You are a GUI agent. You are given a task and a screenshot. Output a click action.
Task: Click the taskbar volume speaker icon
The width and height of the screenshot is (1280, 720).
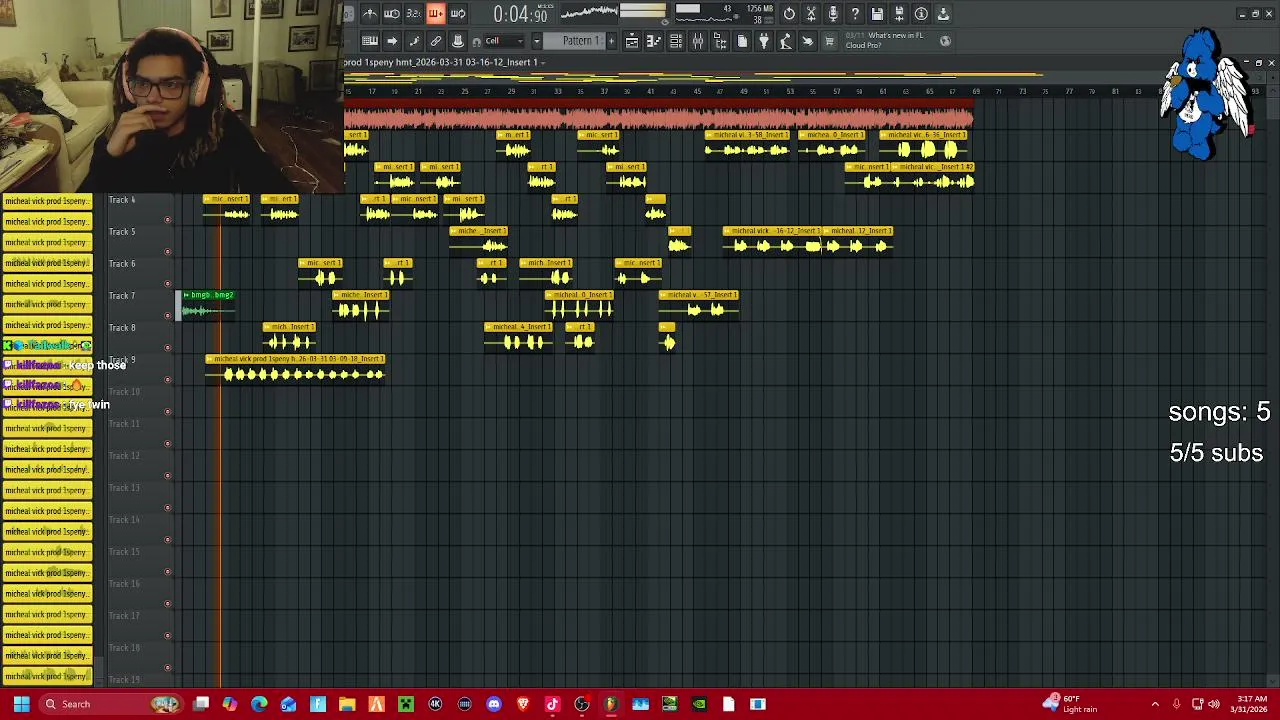(1215, 704)
